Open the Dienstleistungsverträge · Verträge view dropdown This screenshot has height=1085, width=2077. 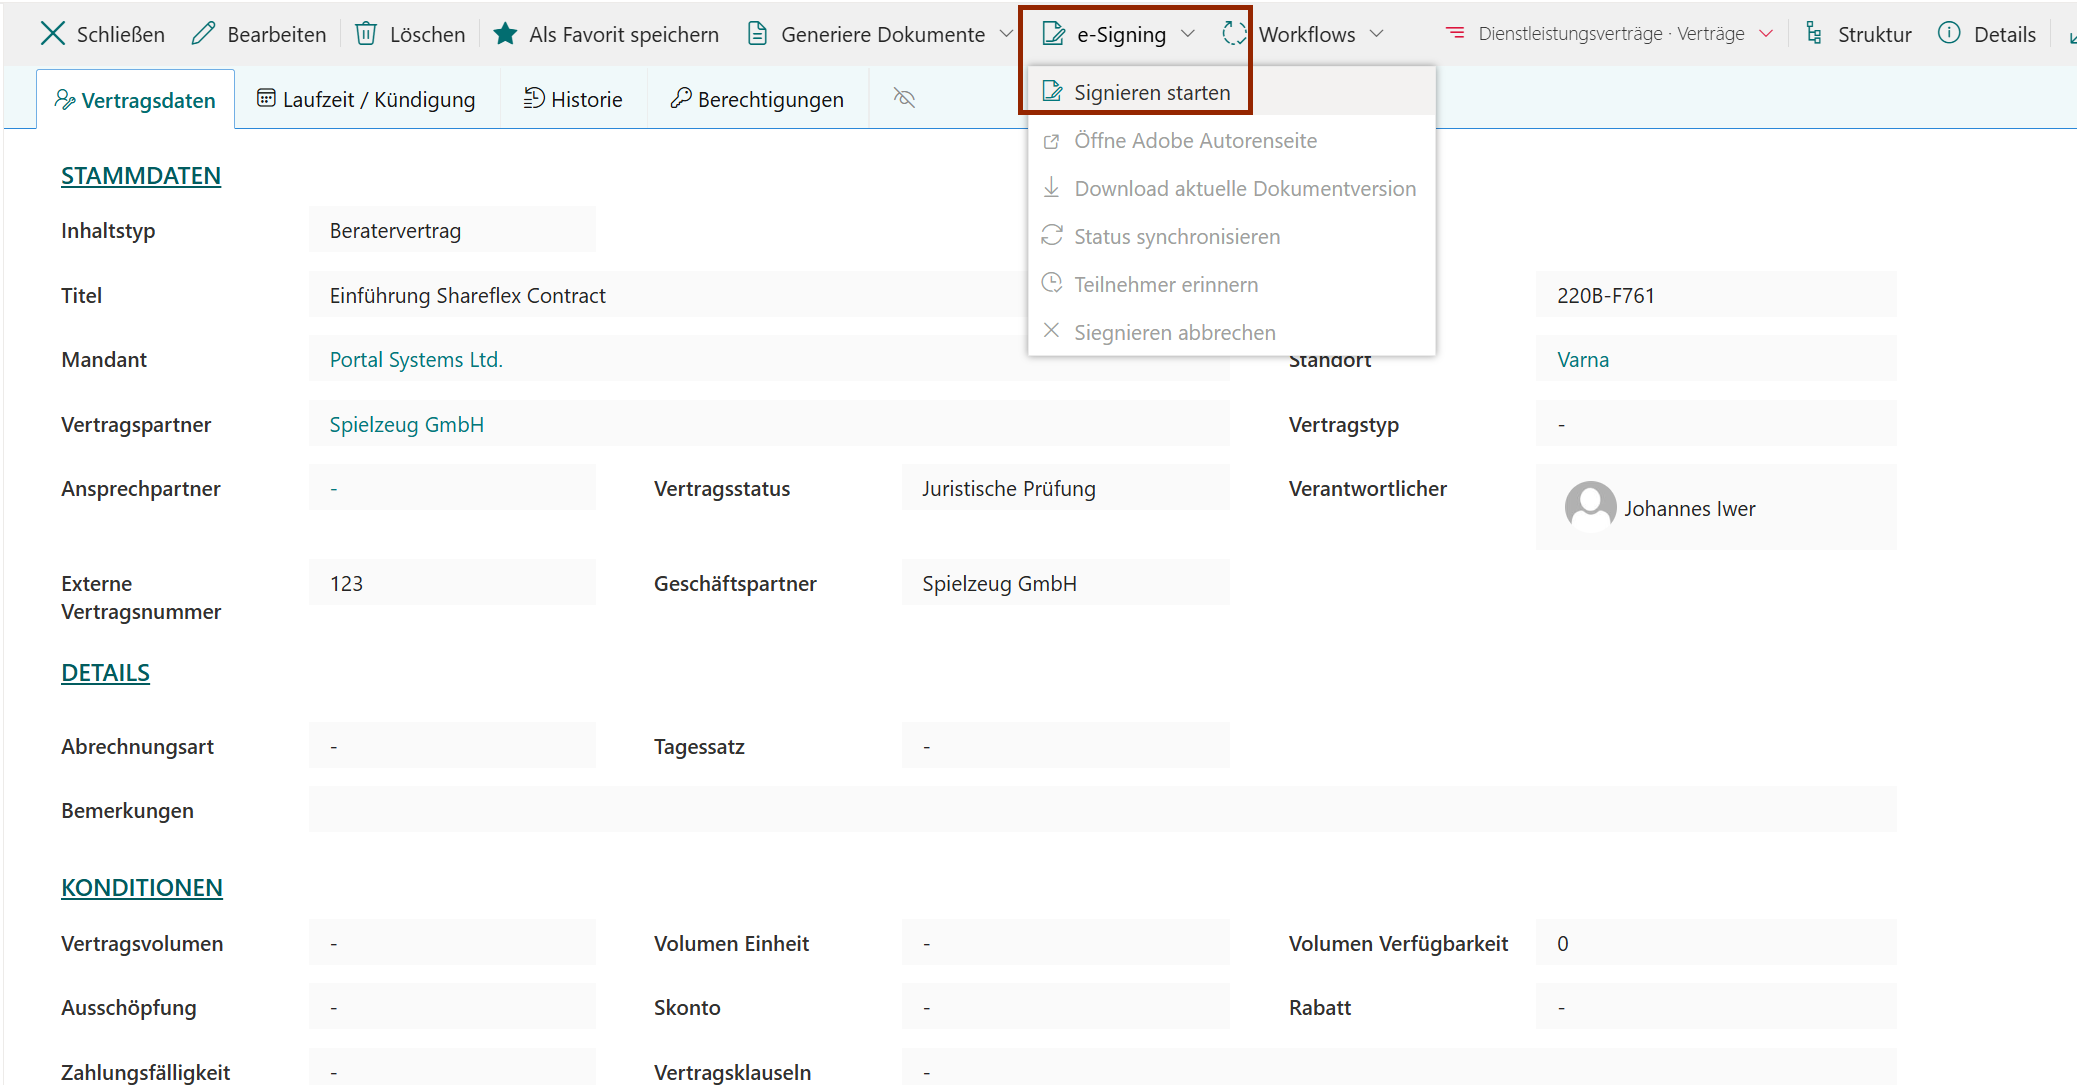(1766, 34)
